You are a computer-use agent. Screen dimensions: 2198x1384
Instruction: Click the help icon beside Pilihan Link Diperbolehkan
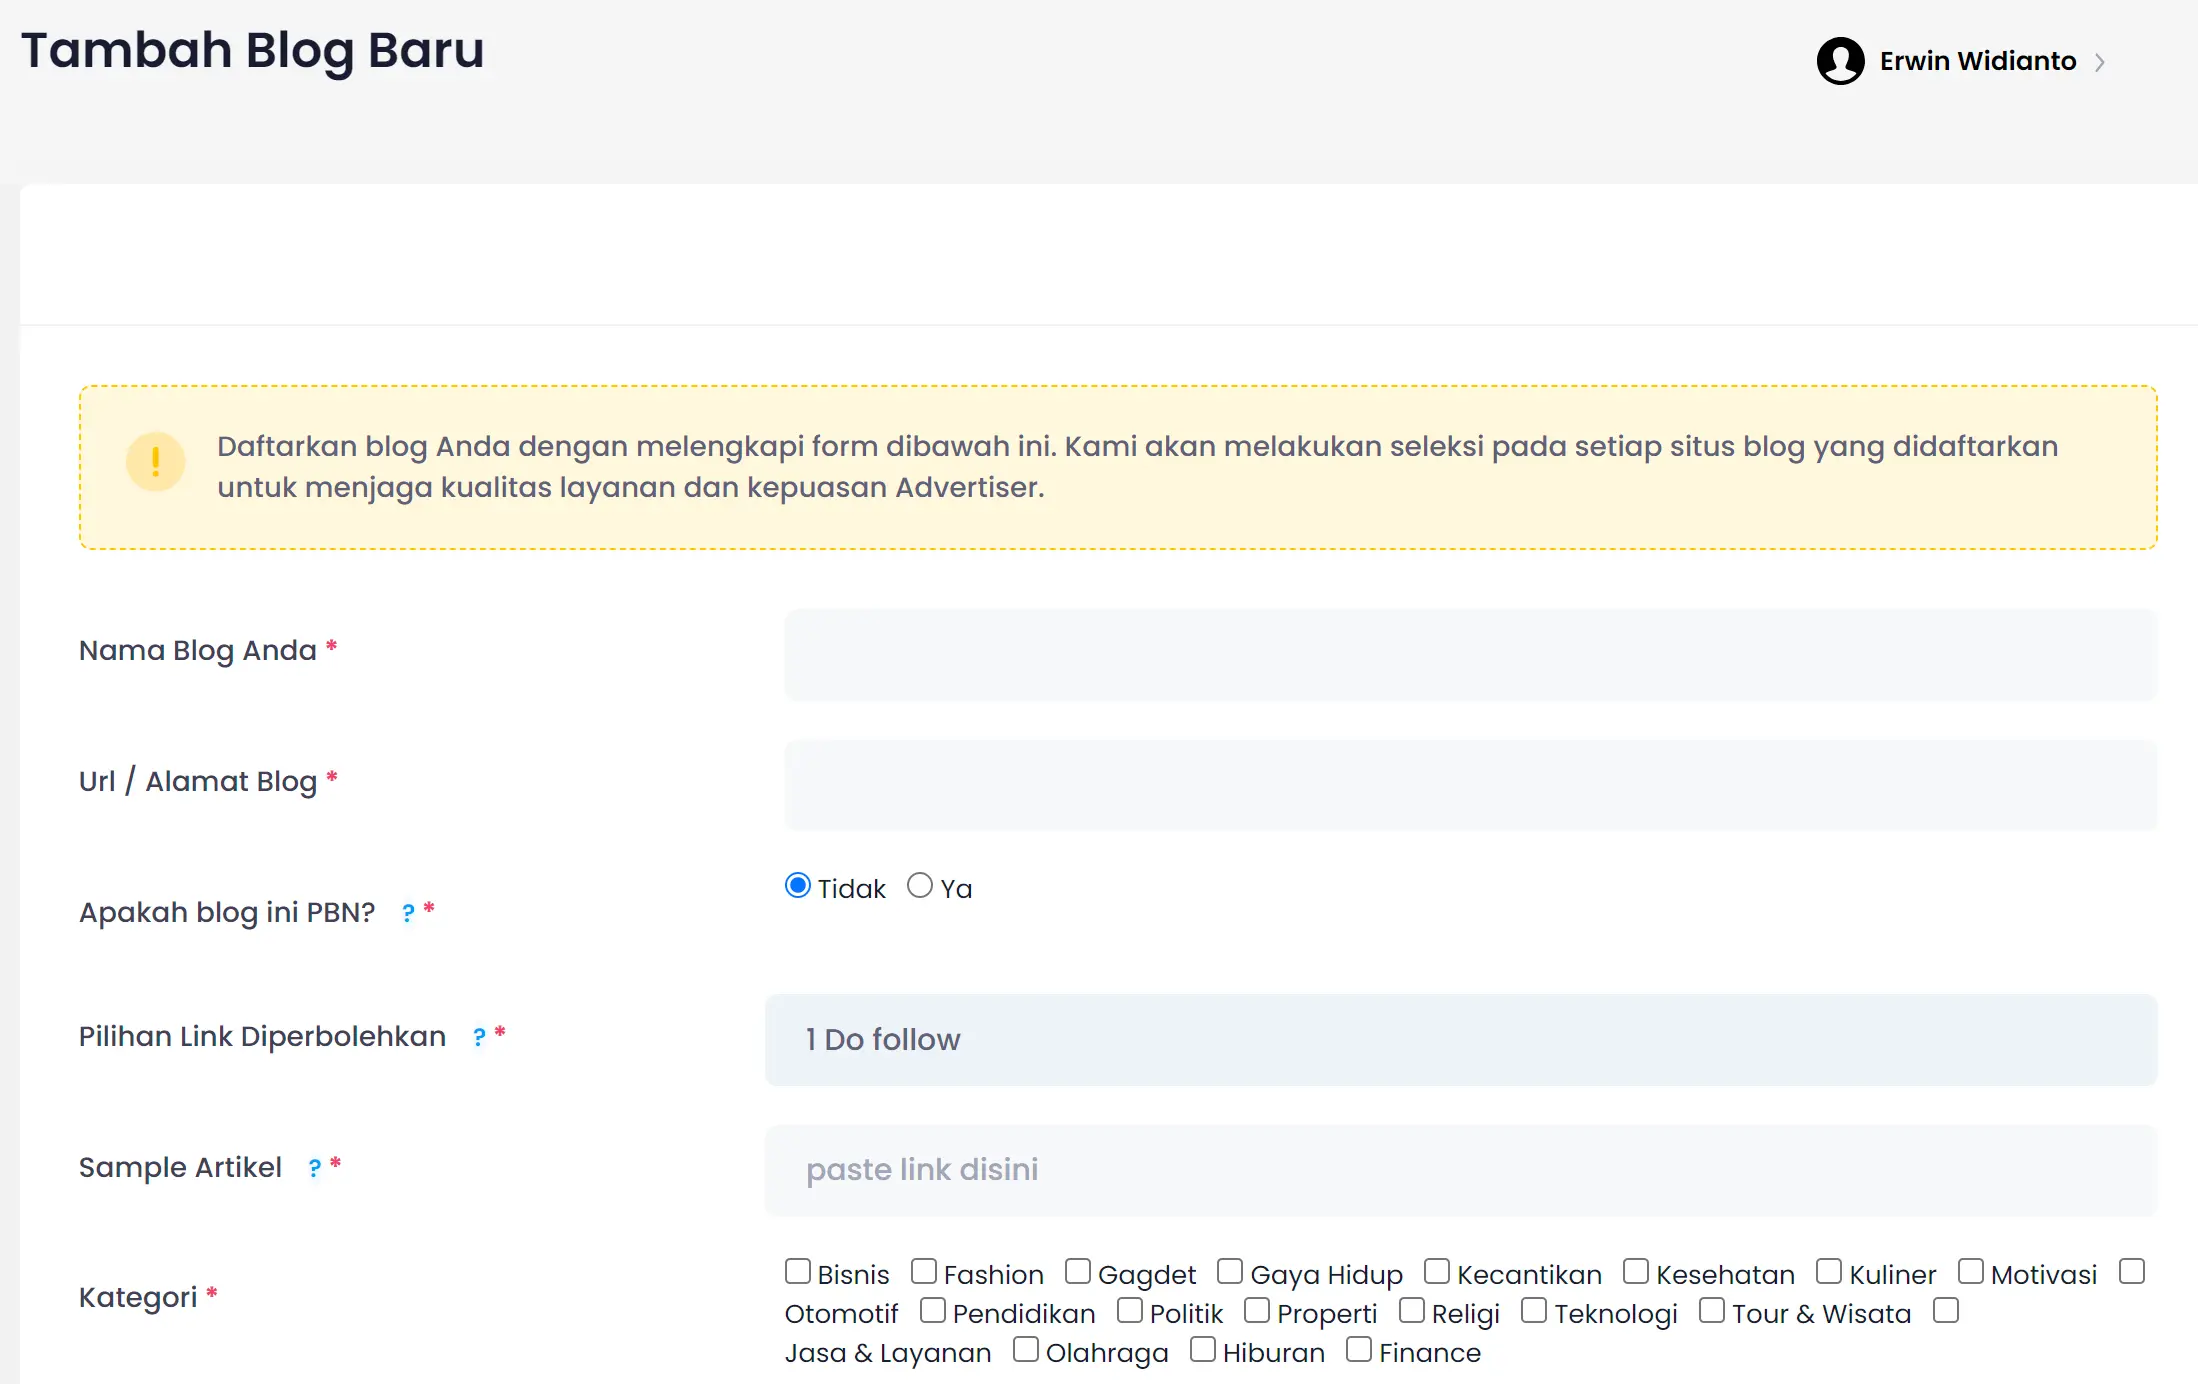(x=479, y=1037)
